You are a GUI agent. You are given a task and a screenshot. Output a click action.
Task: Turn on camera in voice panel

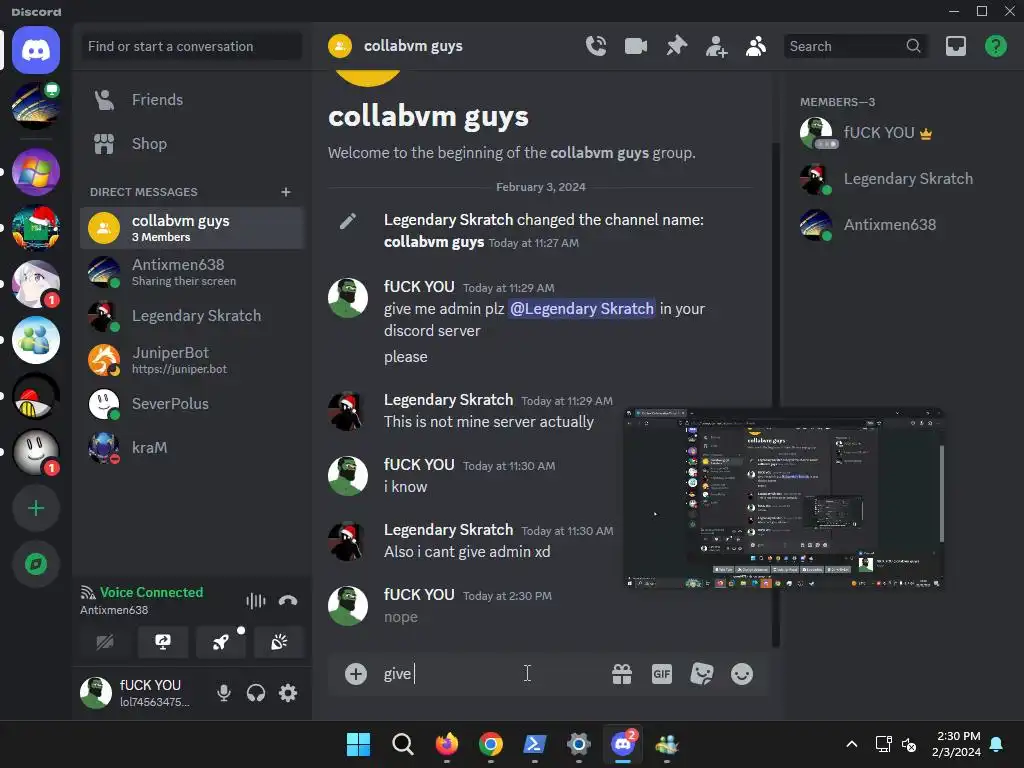(104, 642)
